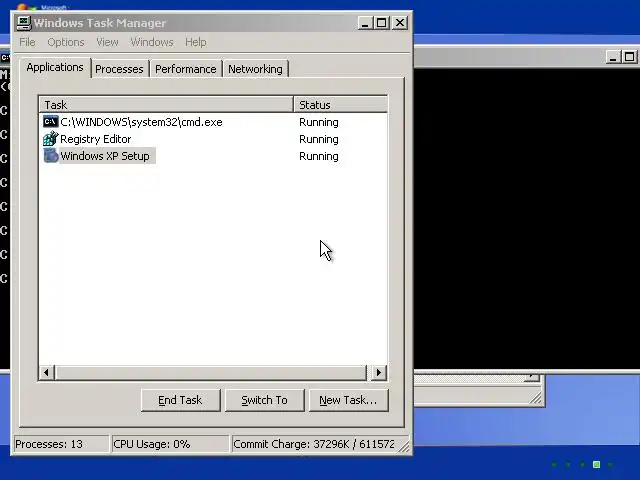This screenshot has height=480, width=640.
Task: Sort by the Task column header
Action: pos(167,104)
